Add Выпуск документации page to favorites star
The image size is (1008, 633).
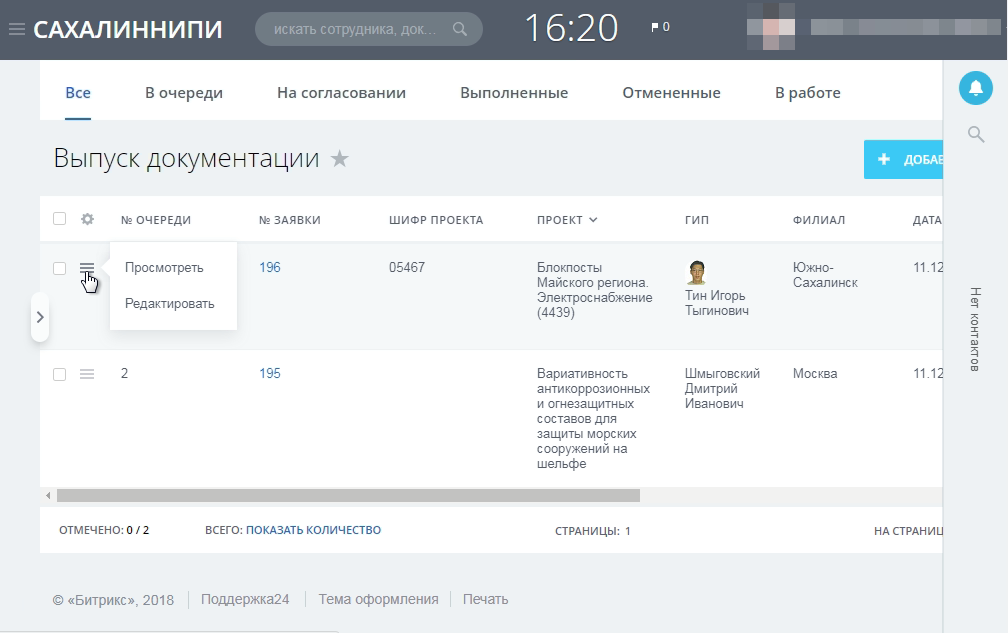click(x=340, y=159)
